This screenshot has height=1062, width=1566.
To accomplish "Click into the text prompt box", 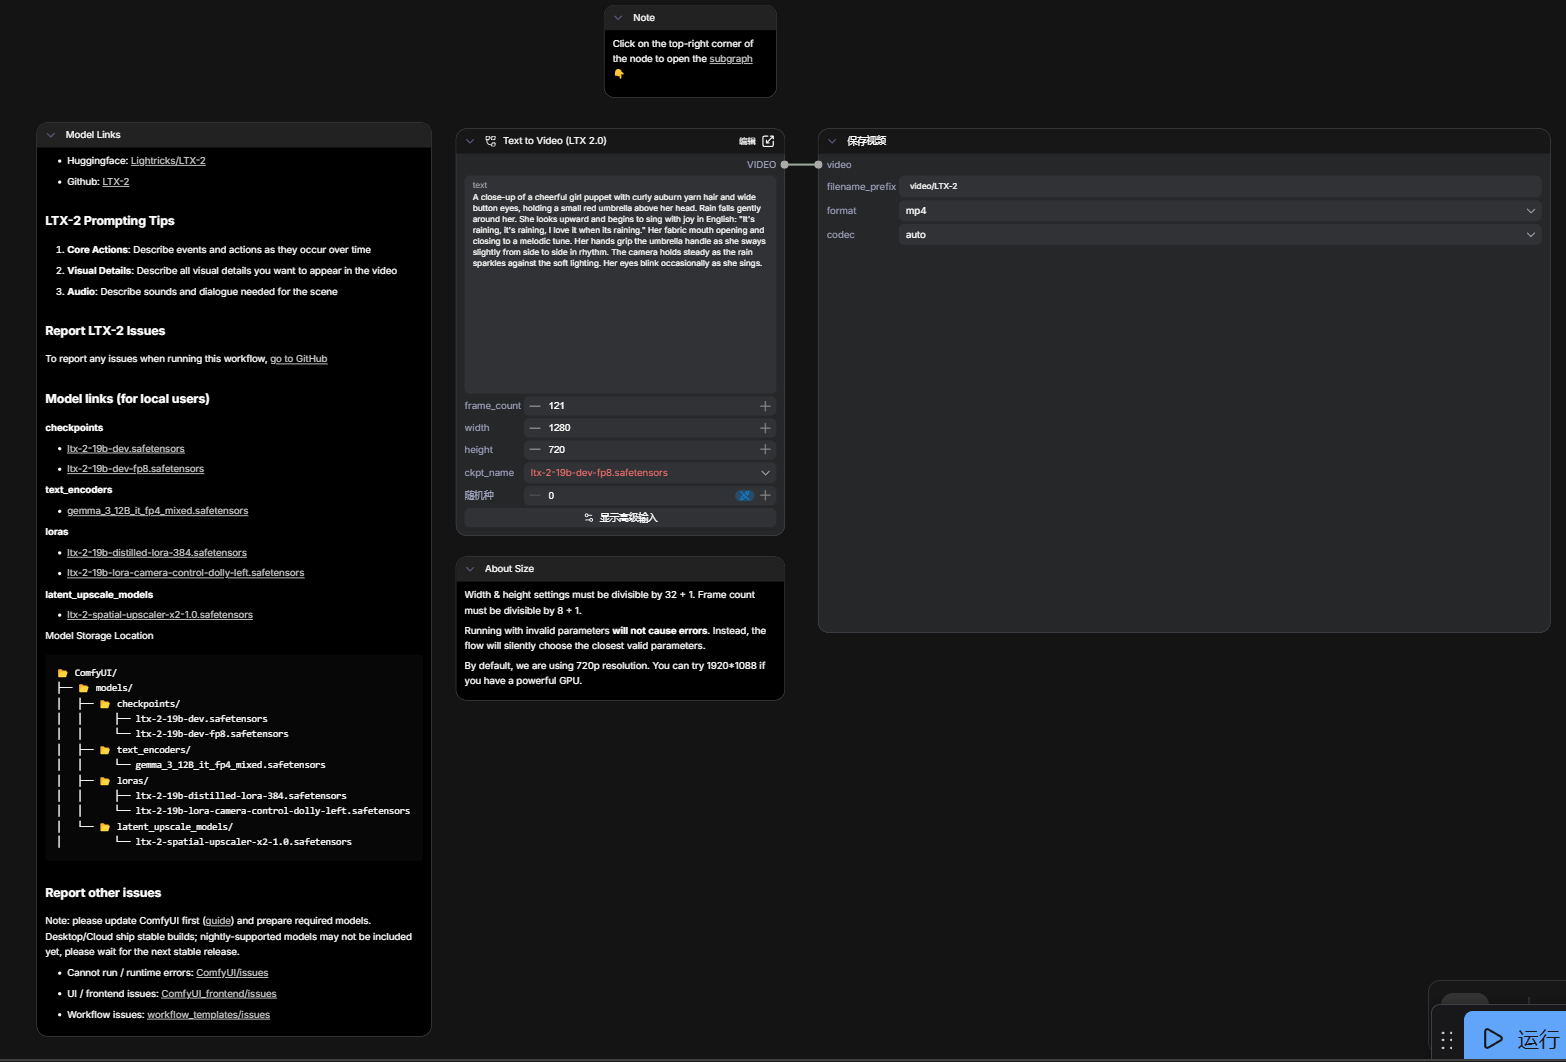I will click(x=620, y=285).
